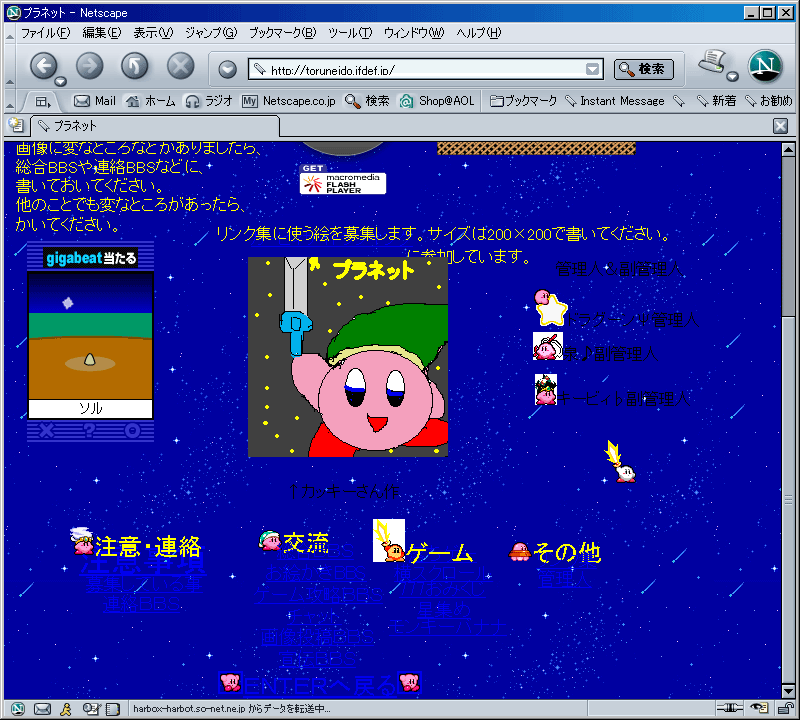Open Instant Messenger from the status bar icon

[x=66, y=708]
